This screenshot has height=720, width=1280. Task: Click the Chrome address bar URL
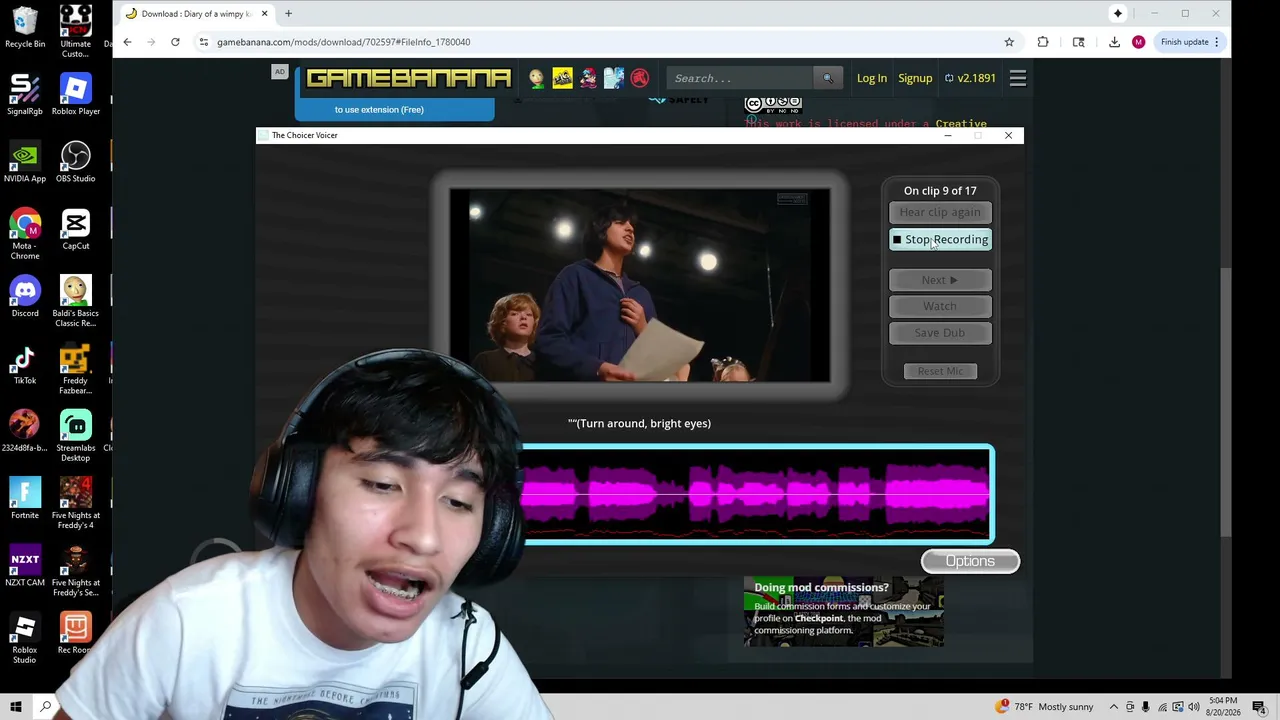pyautogui.click(x=343, y=42)
